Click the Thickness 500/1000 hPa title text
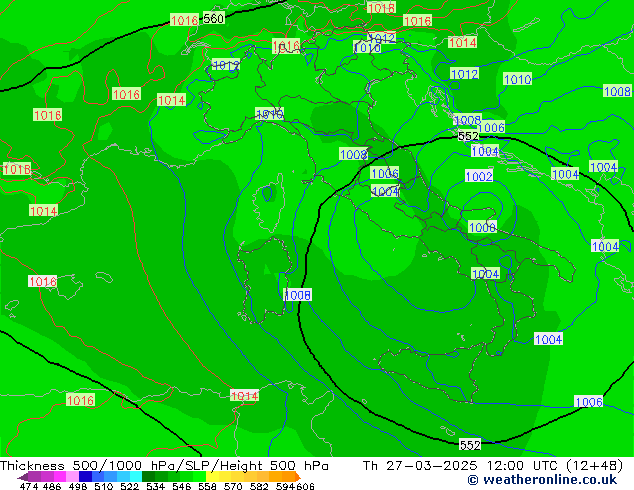 (165, 466)
